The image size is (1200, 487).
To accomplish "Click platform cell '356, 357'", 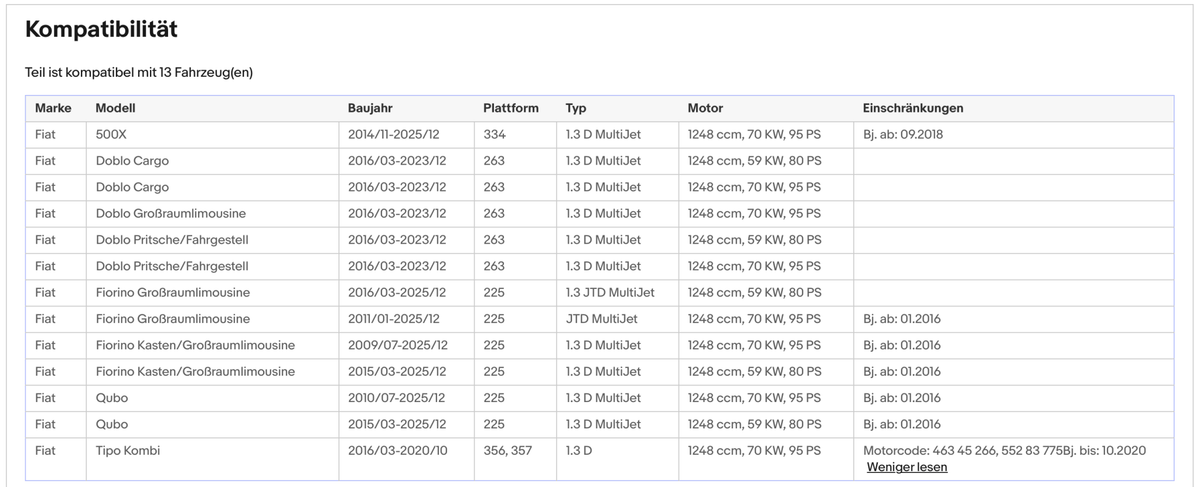I will point(507,451).
